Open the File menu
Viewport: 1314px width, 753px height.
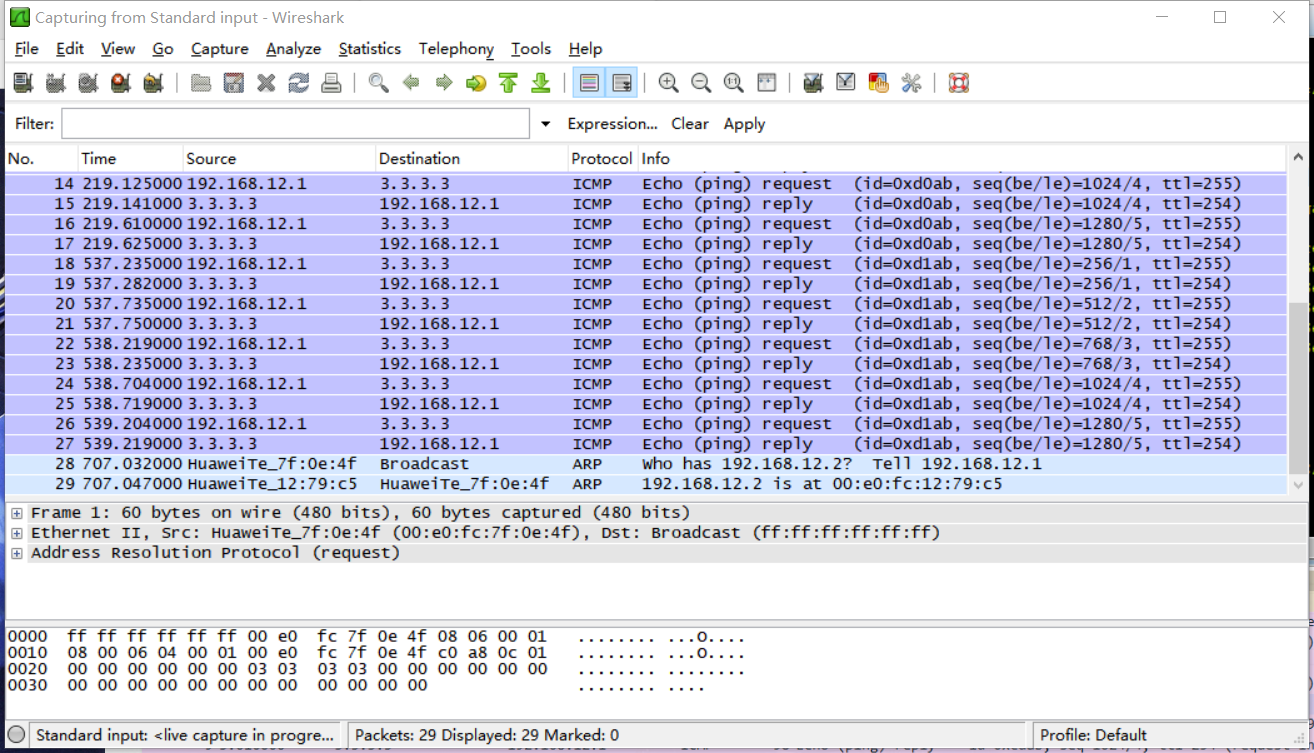click(27, 49)
